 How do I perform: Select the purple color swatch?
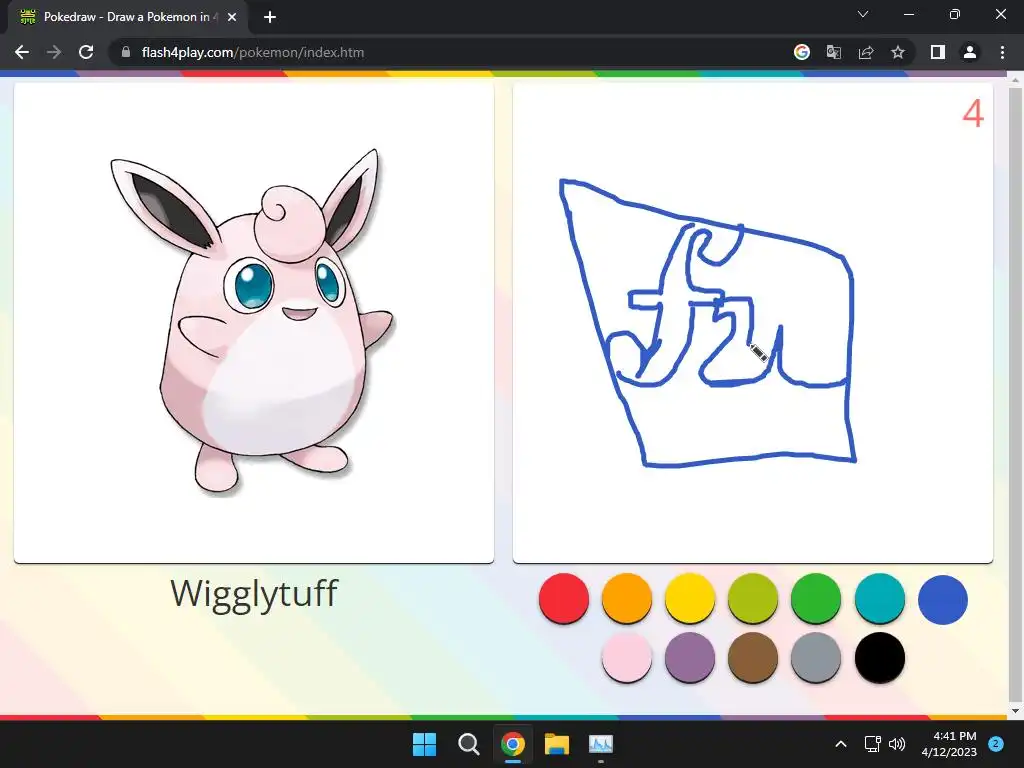point(690,657)
